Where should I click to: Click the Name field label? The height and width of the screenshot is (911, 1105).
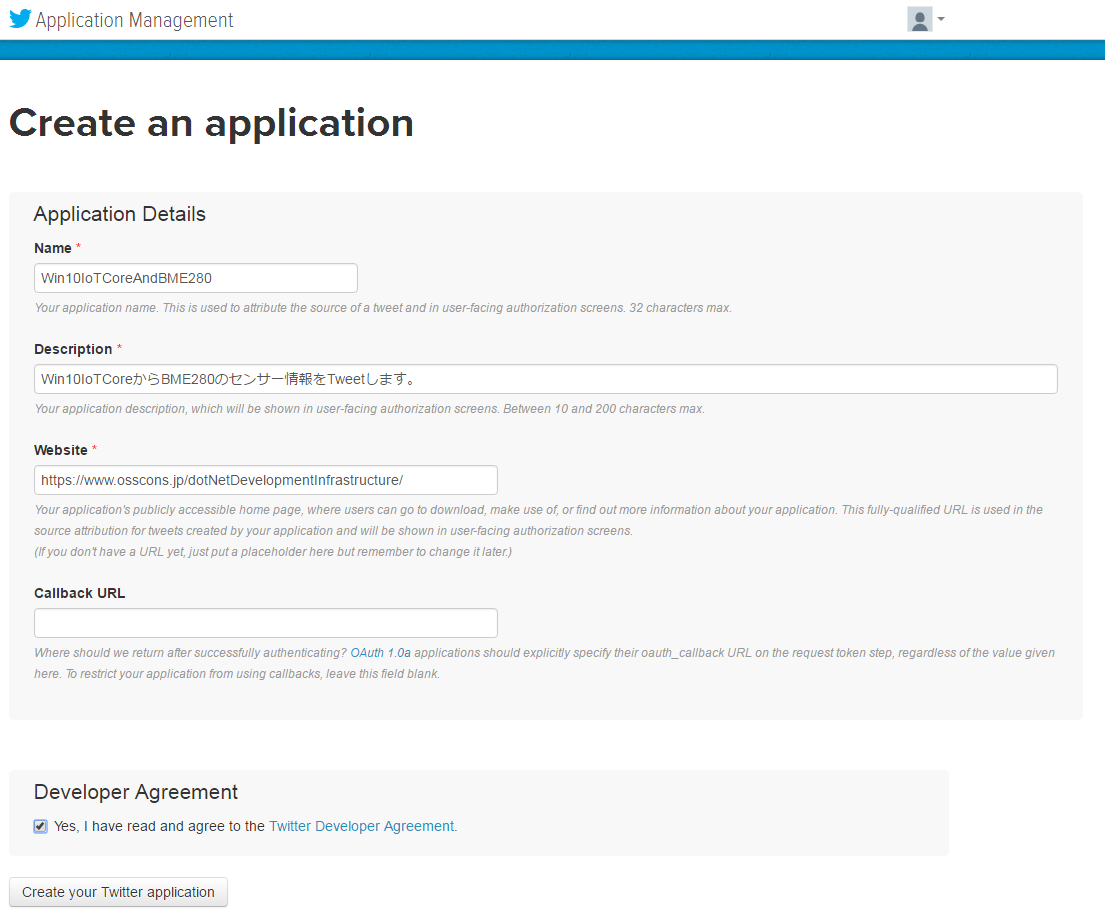pyautogui.click(x=53, y=248)
